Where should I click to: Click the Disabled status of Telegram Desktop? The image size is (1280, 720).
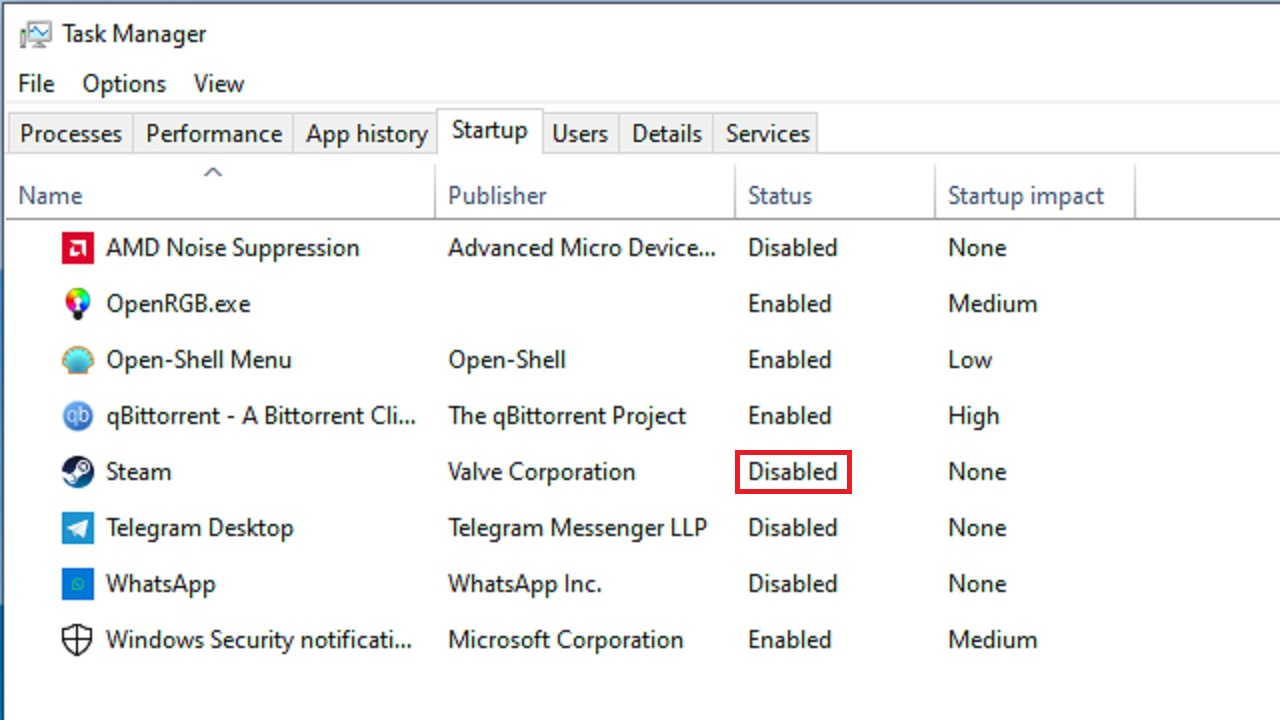(x=793, y=528)
